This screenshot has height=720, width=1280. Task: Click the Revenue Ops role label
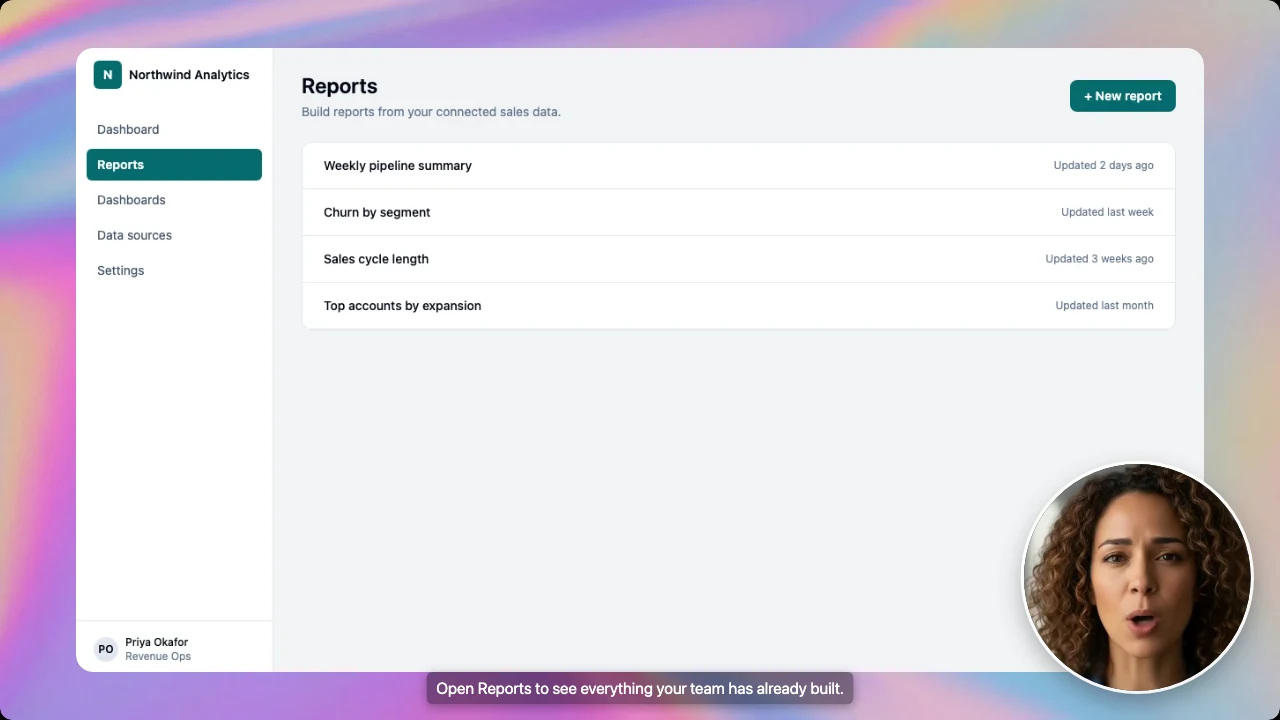coord(158,657)
